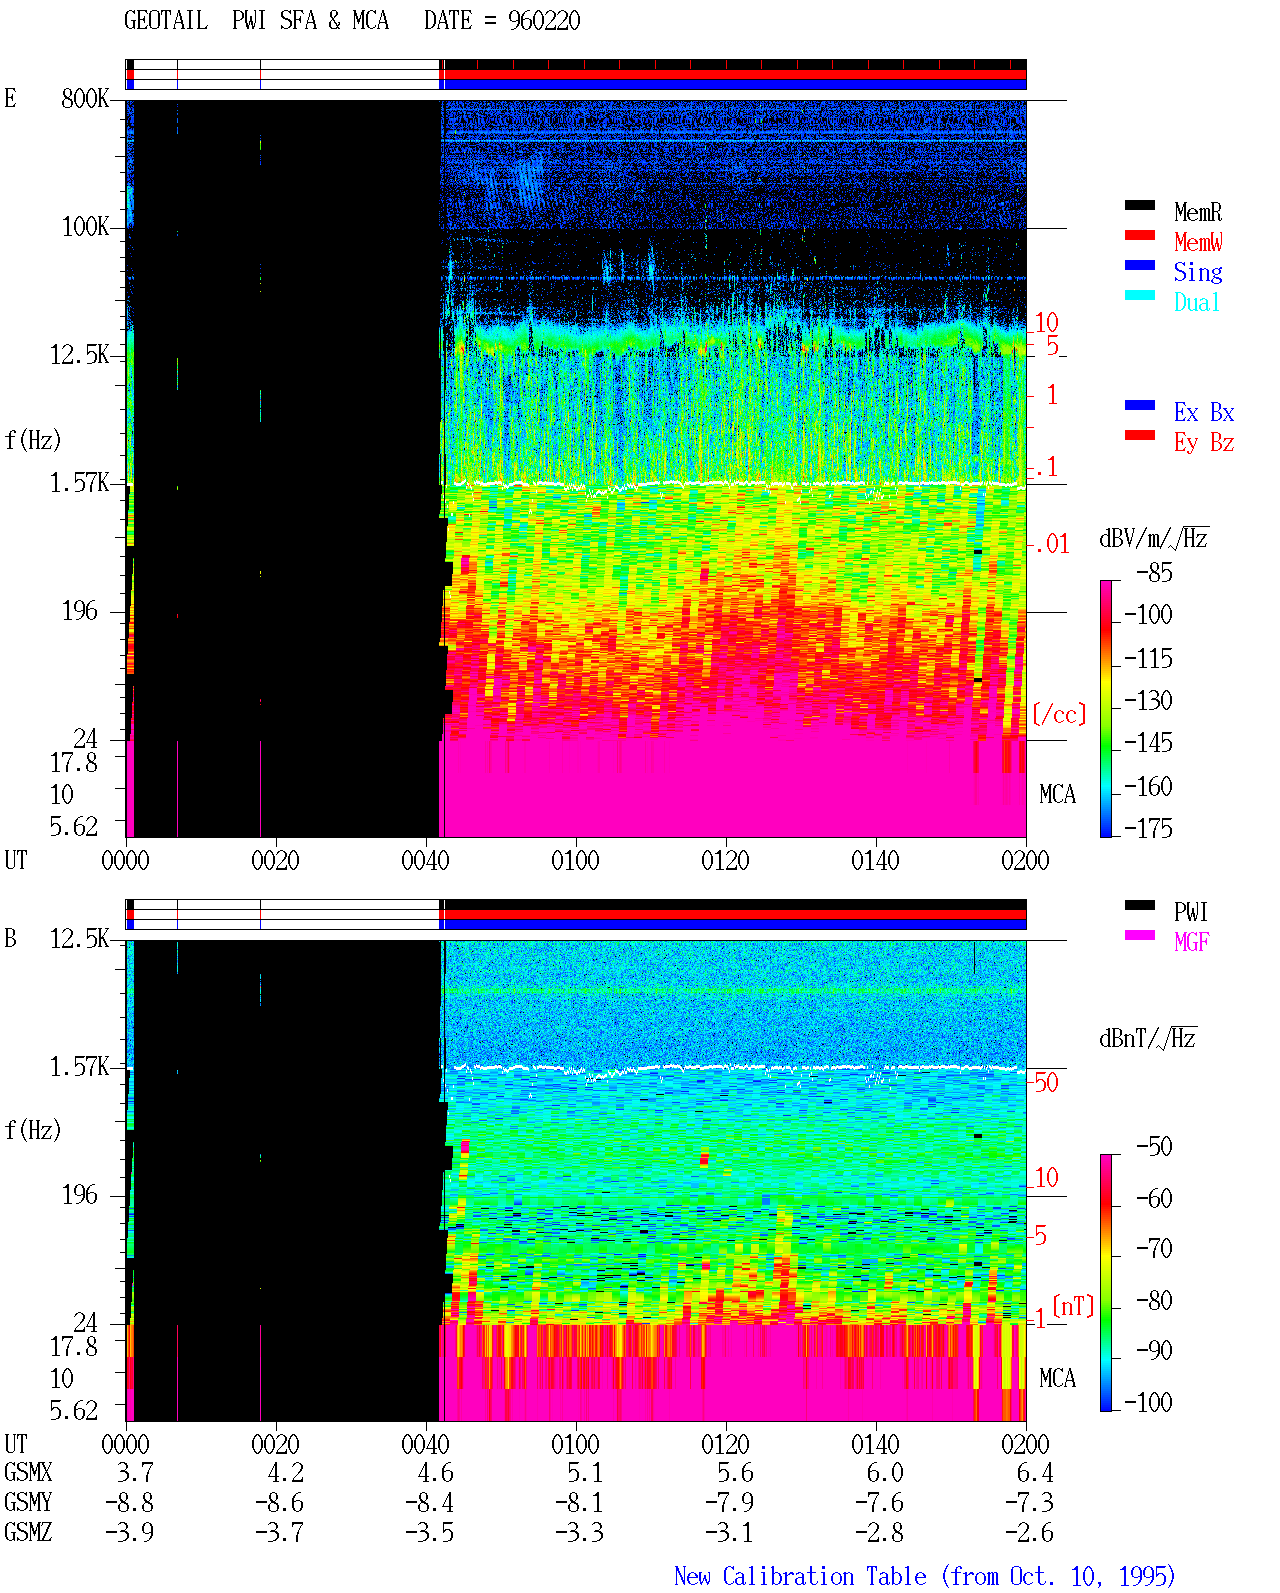Screen dimensions: 1280x1593
Task: Click the B panel '0120' UT tick
Action: point(725,1444)
